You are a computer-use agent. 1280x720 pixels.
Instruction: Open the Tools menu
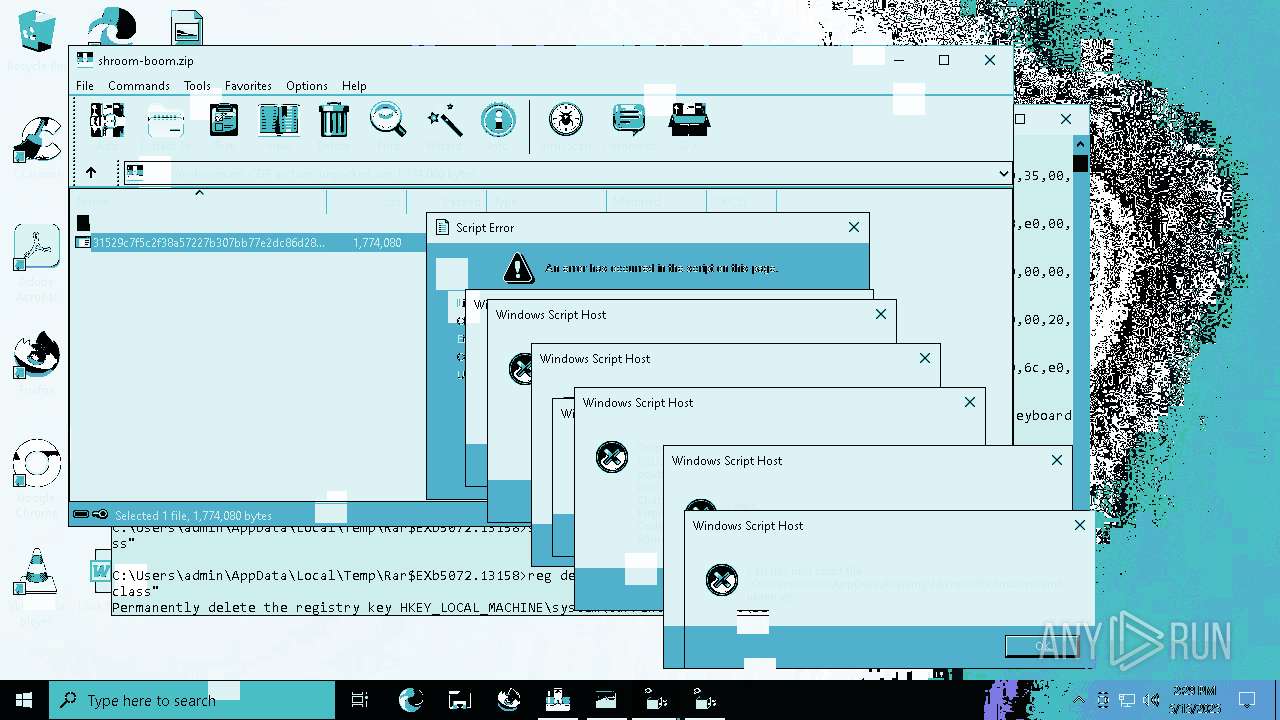197,86
